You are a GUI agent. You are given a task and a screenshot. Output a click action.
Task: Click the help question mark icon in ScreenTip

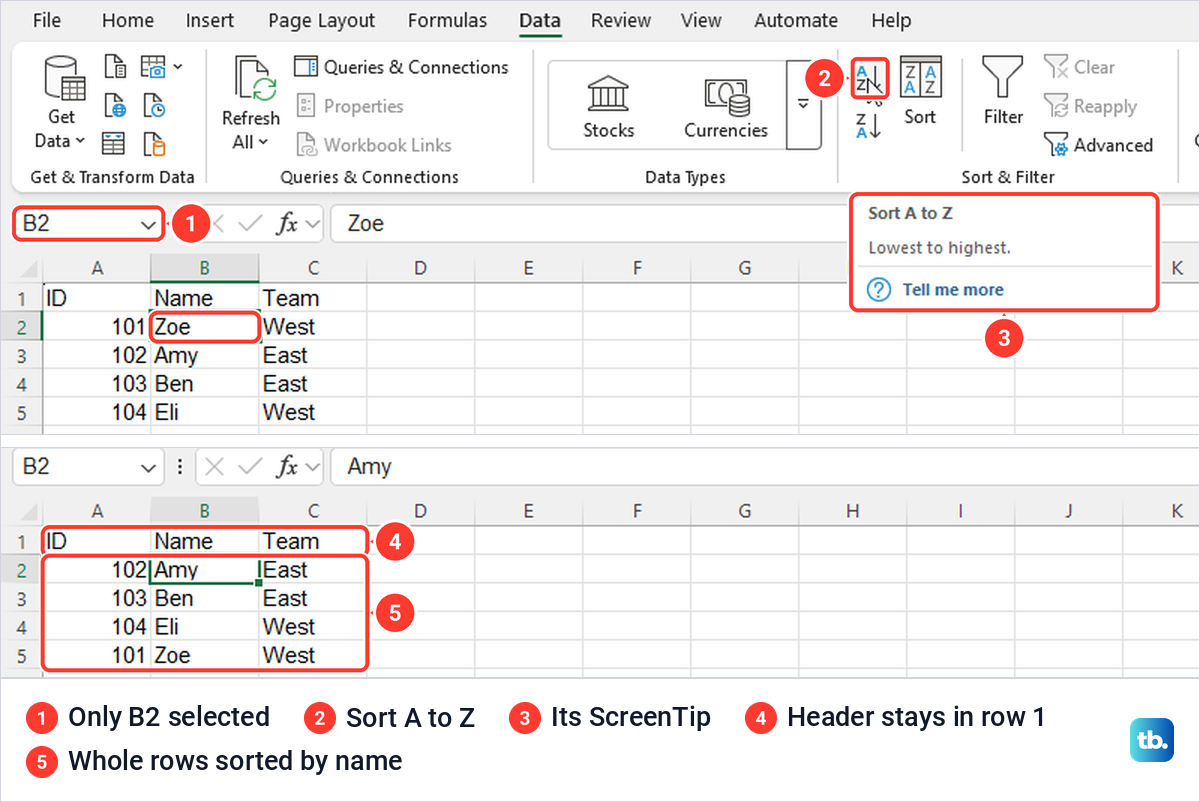pos(879,289)
